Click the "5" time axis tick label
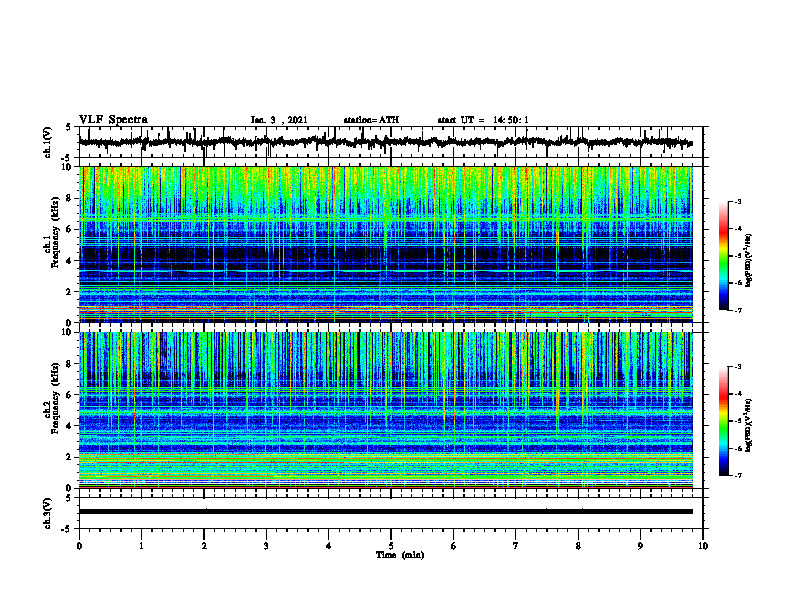 tap(391, 546)
